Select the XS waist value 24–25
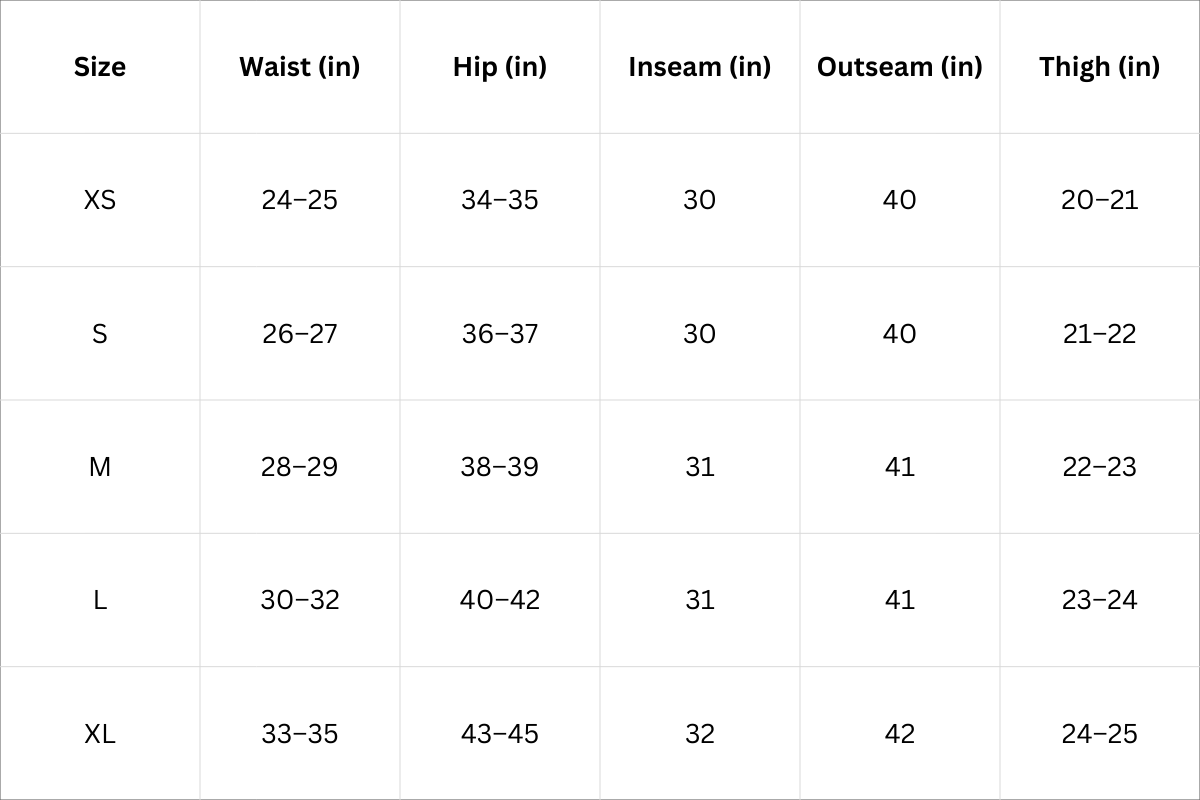The image size is (1200, 800). click(300, 200)
